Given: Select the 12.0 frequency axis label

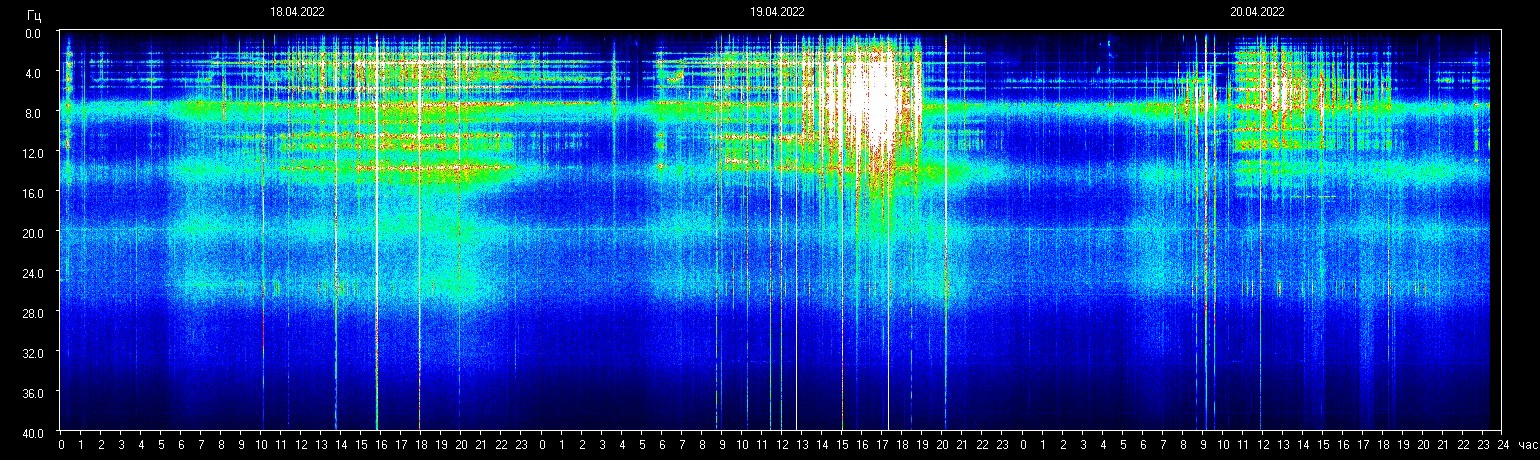Looking at the screenshot, I should coord(31,153).
